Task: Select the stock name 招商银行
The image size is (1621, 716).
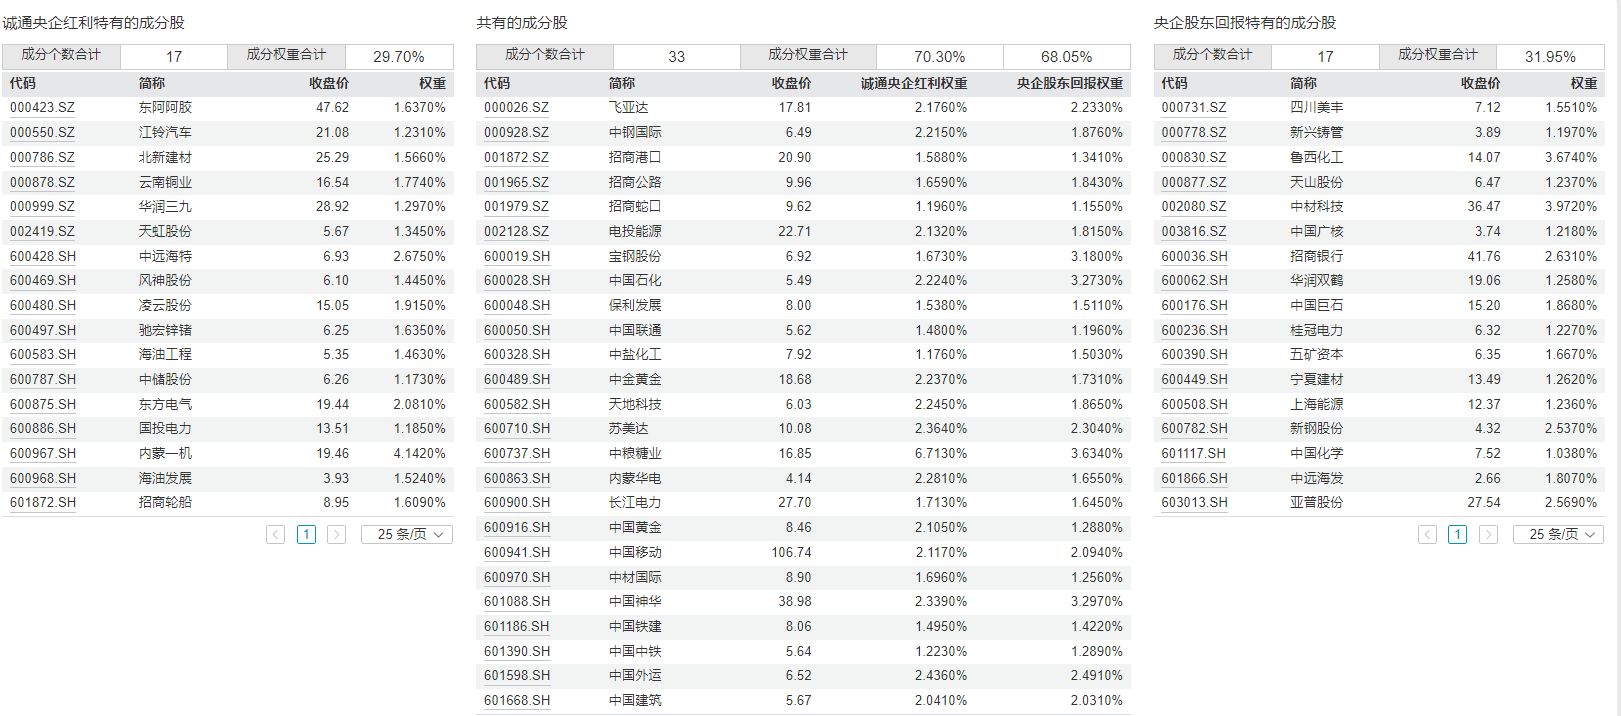Action: (x=1316, y=256)
